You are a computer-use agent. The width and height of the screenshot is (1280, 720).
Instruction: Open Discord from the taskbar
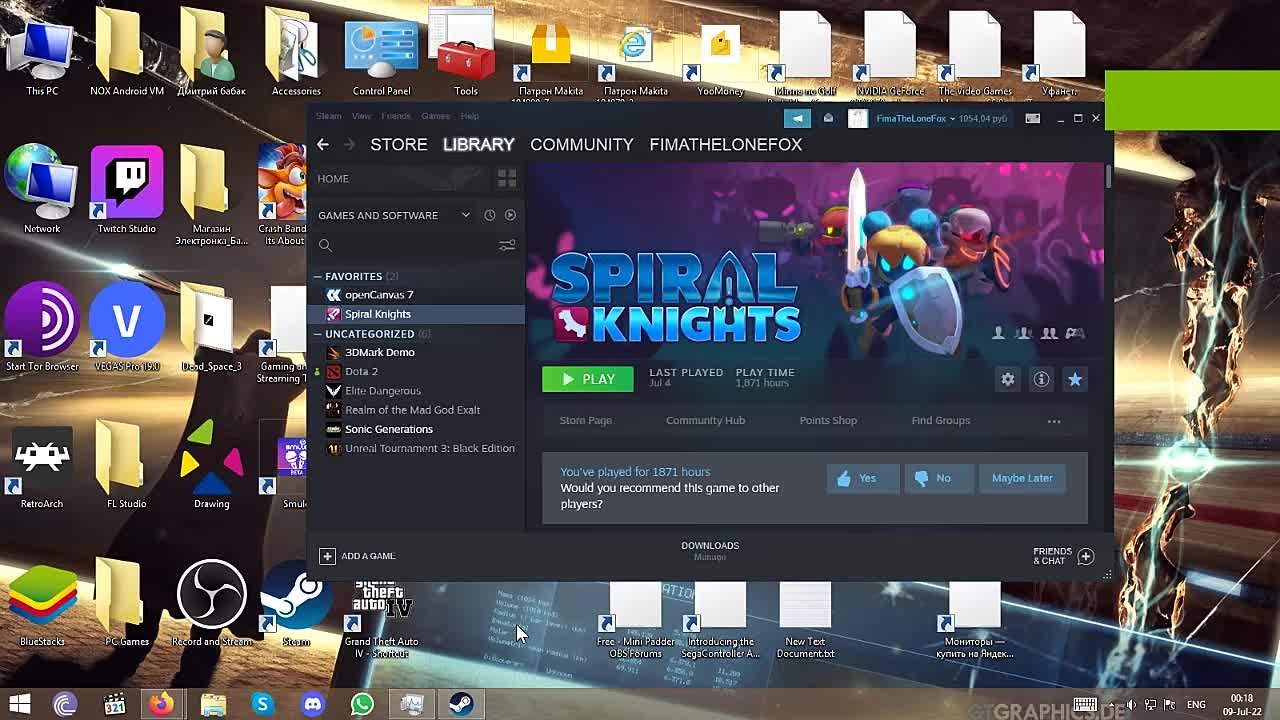click(x=312, y=704)
